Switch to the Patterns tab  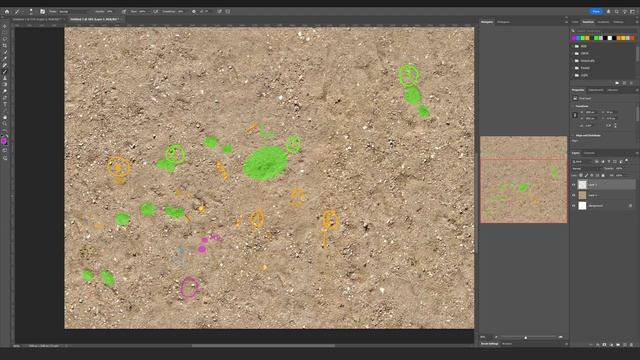tap(618, 22)
